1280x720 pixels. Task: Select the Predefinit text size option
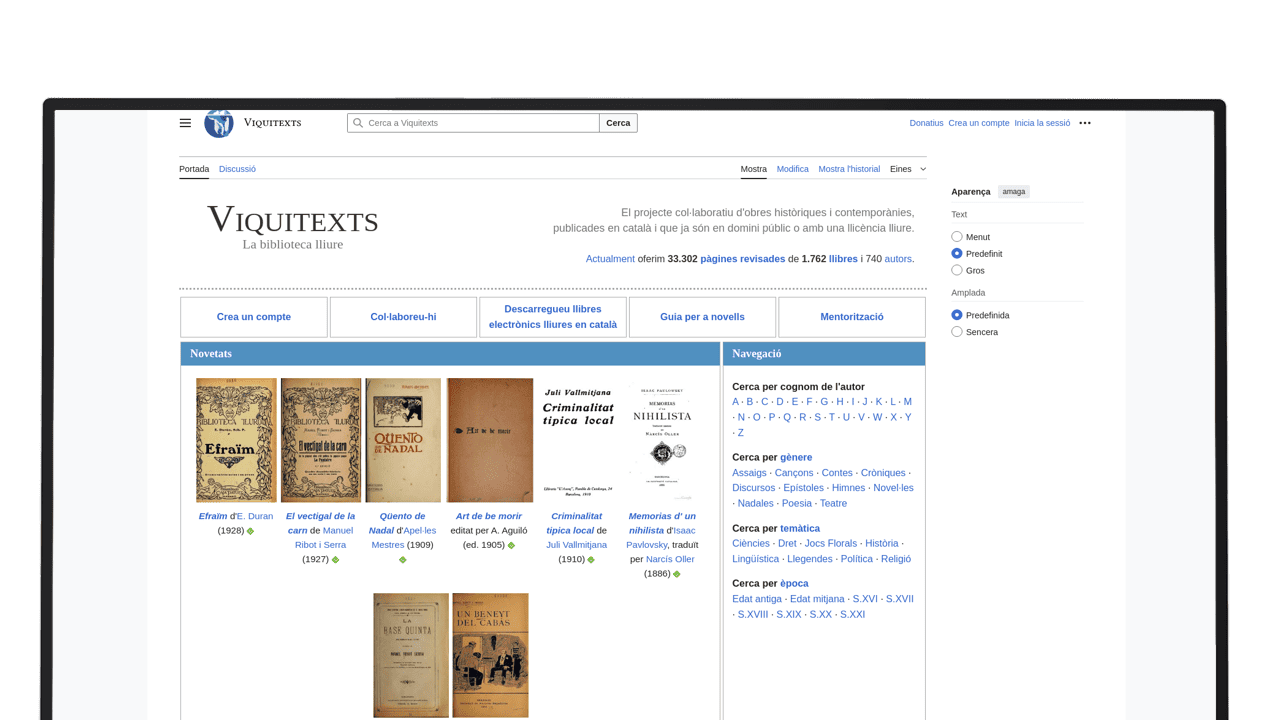957,254
